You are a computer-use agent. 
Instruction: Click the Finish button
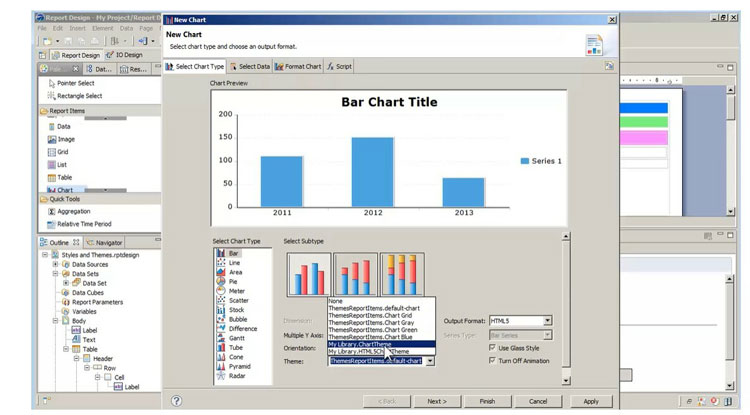[x=487, y=401]
